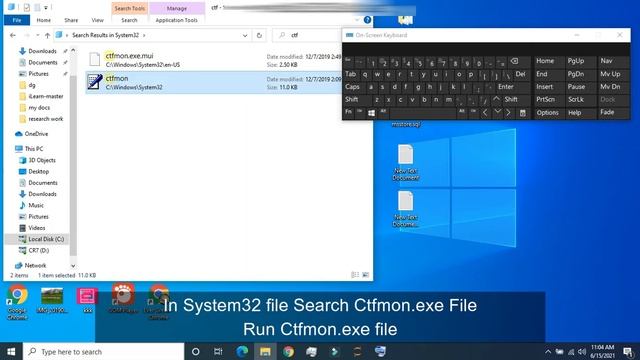Toggle ScrLk key on keyboard
This screenshot has width=640, height=360.
tap(576, 100)
